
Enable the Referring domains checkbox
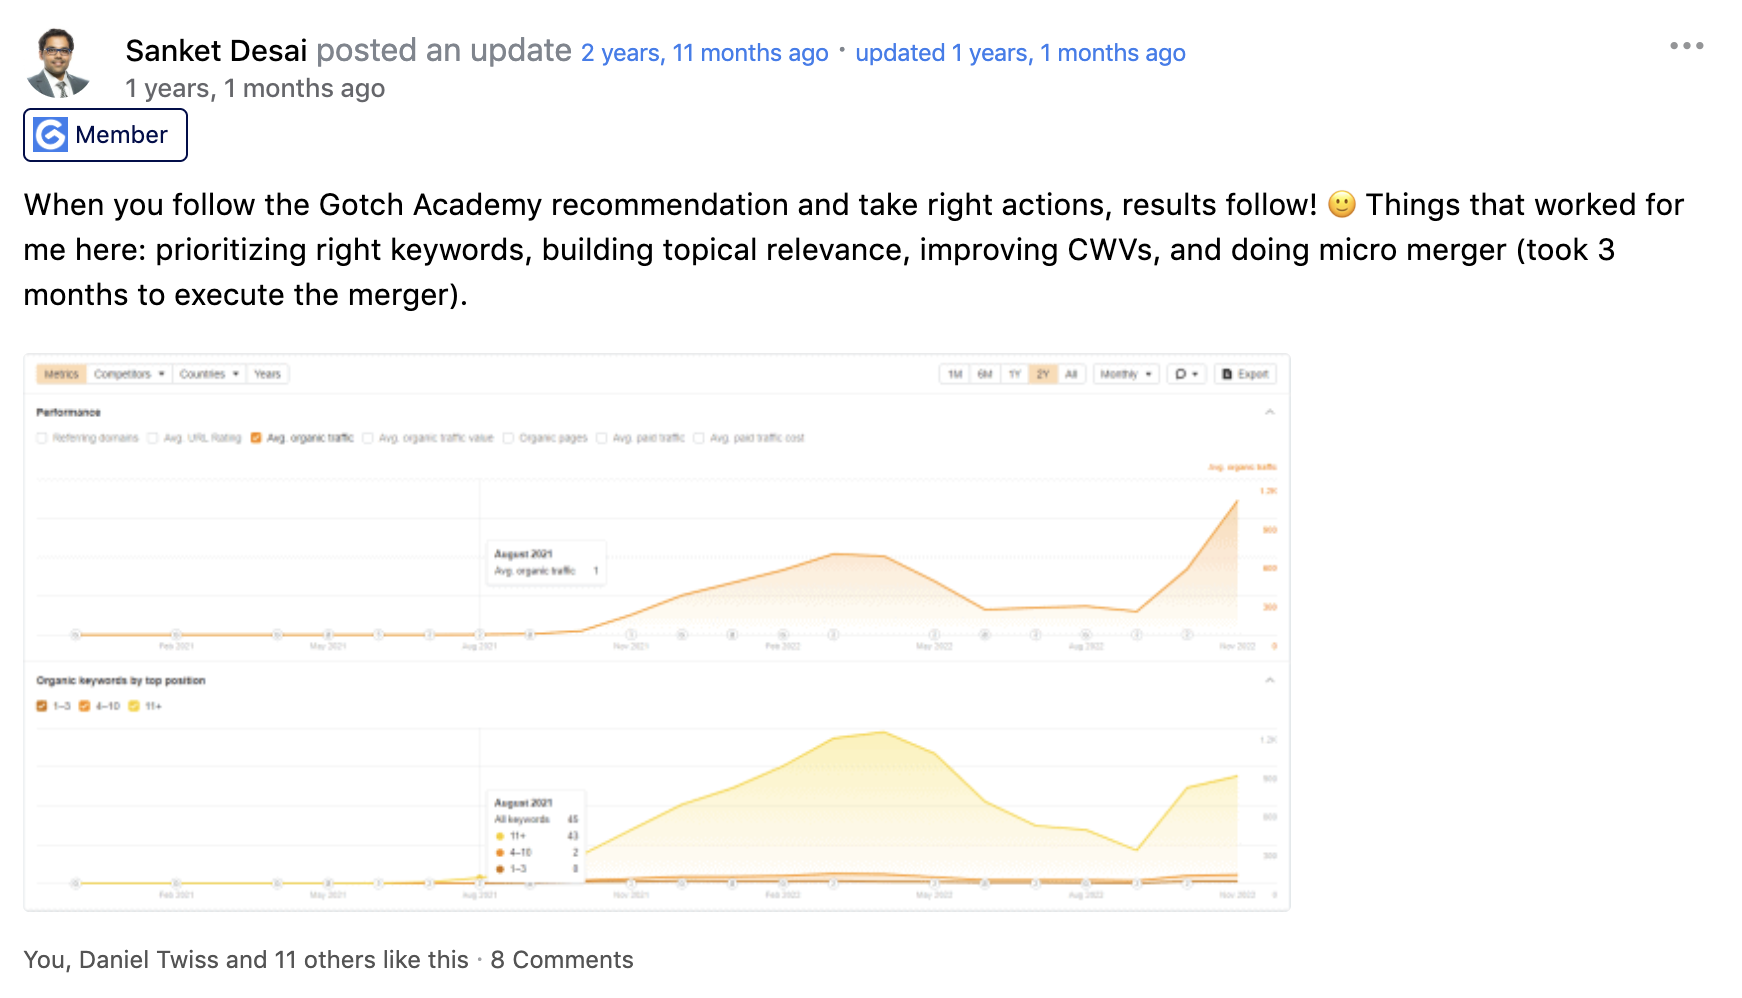pyautogui.click(x=42, y=438)
